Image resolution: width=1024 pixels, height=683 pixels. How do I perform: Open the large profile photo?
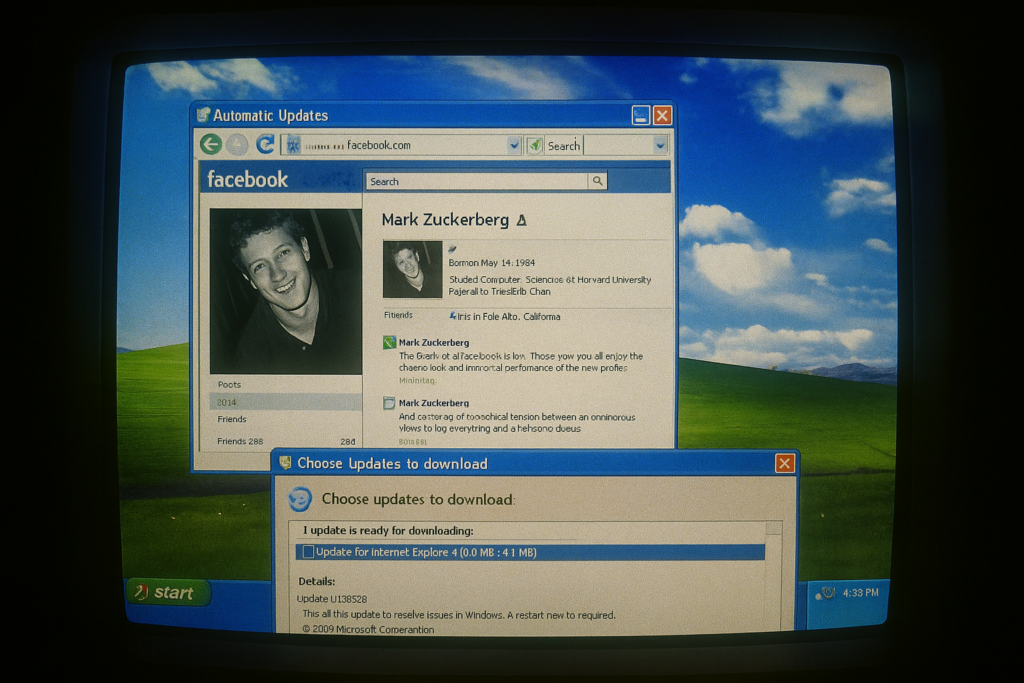[x=286, y=292]
